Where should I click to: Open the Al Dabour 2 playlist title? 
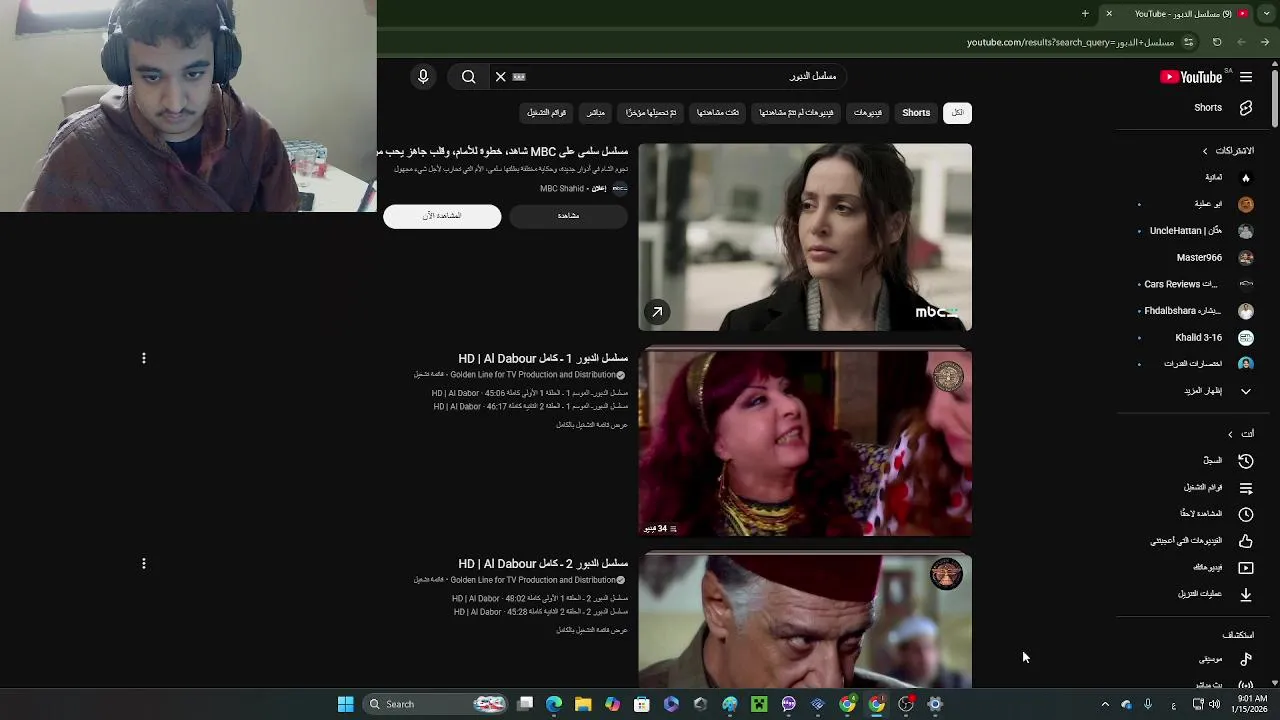(x=543, y=564)
